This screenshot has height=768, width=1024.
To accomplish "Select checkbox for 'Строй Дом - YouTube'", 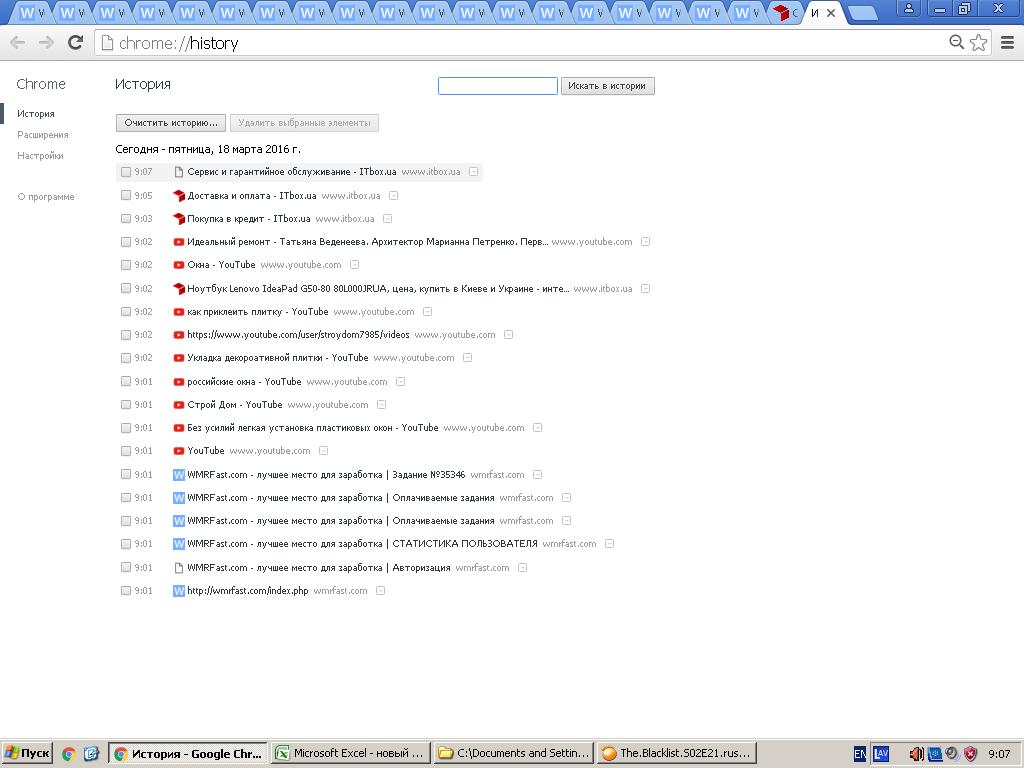I will pos(126,404).
